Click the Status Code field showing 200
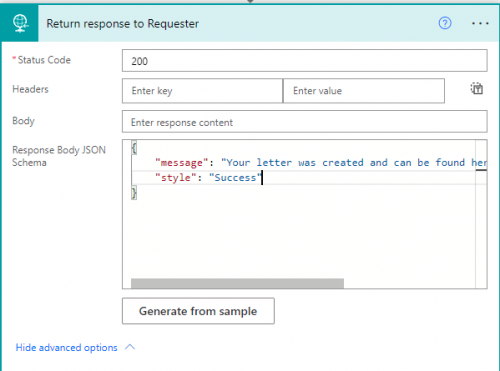Viewport: 500px width, 371px height. pos(305,61)
